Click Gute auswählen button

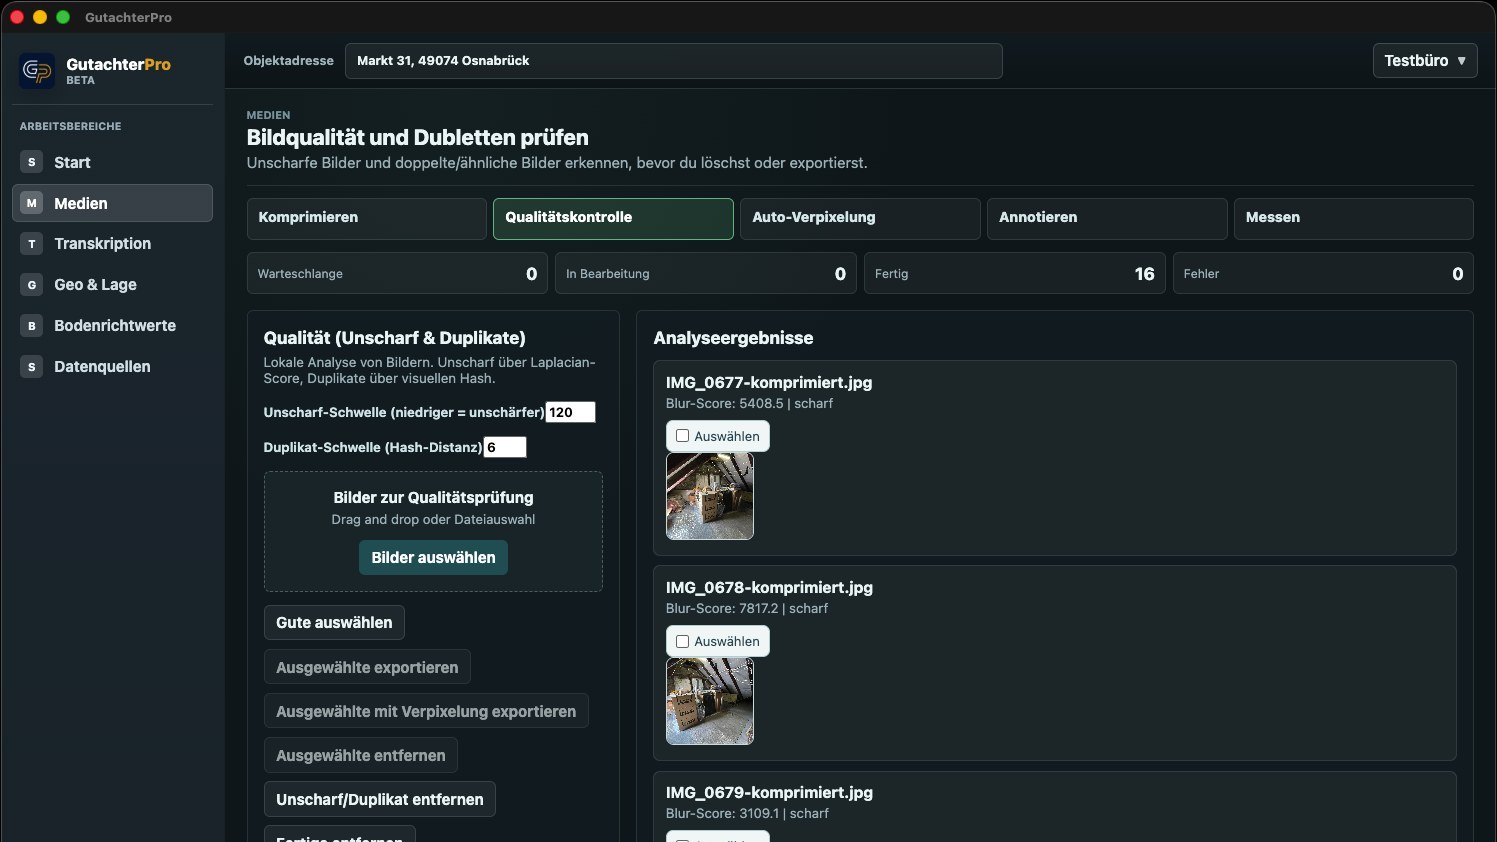coord(334,623)
